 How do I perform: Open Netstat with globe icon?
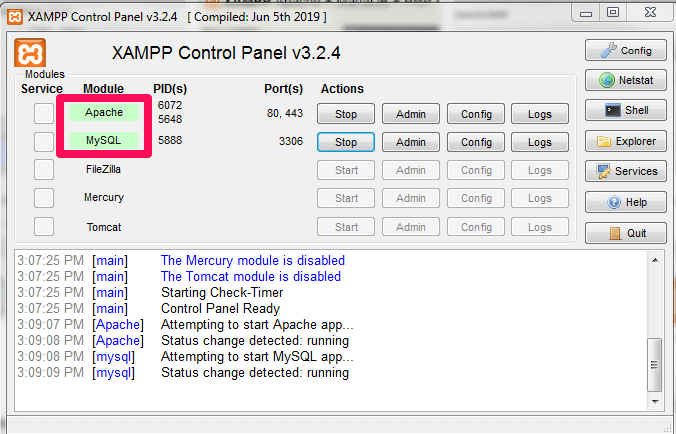pos(625,80)
